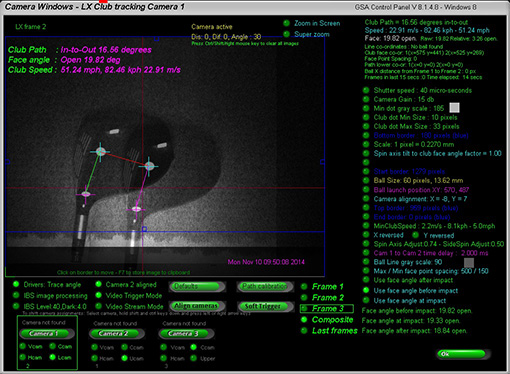Viewport: 510px width, 374px height.
Task: Toggle the Zoom in Screen option
Action: click(x=286, y=23)
